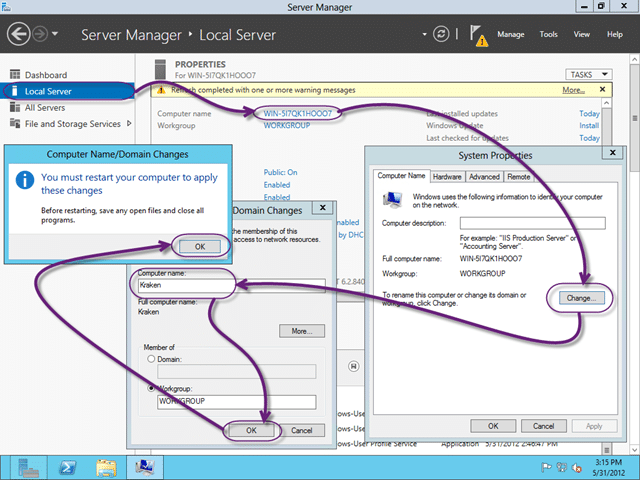Open the View menu
Screen dimensions: 640x480
(582, 34)
